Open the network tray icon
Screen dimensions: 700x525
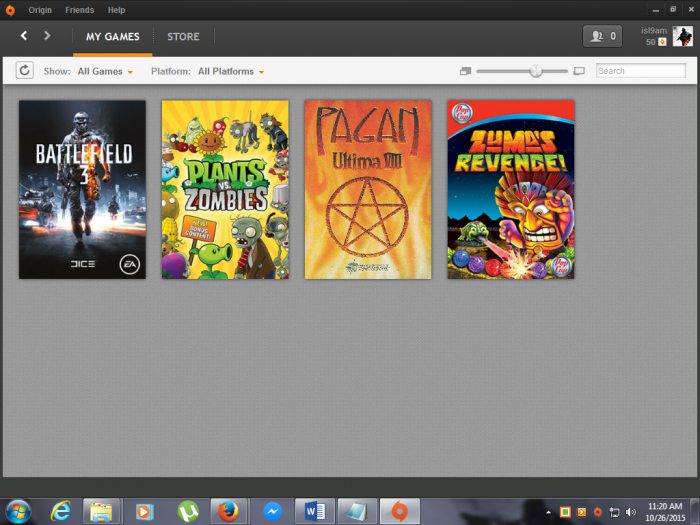click(615, 512)
